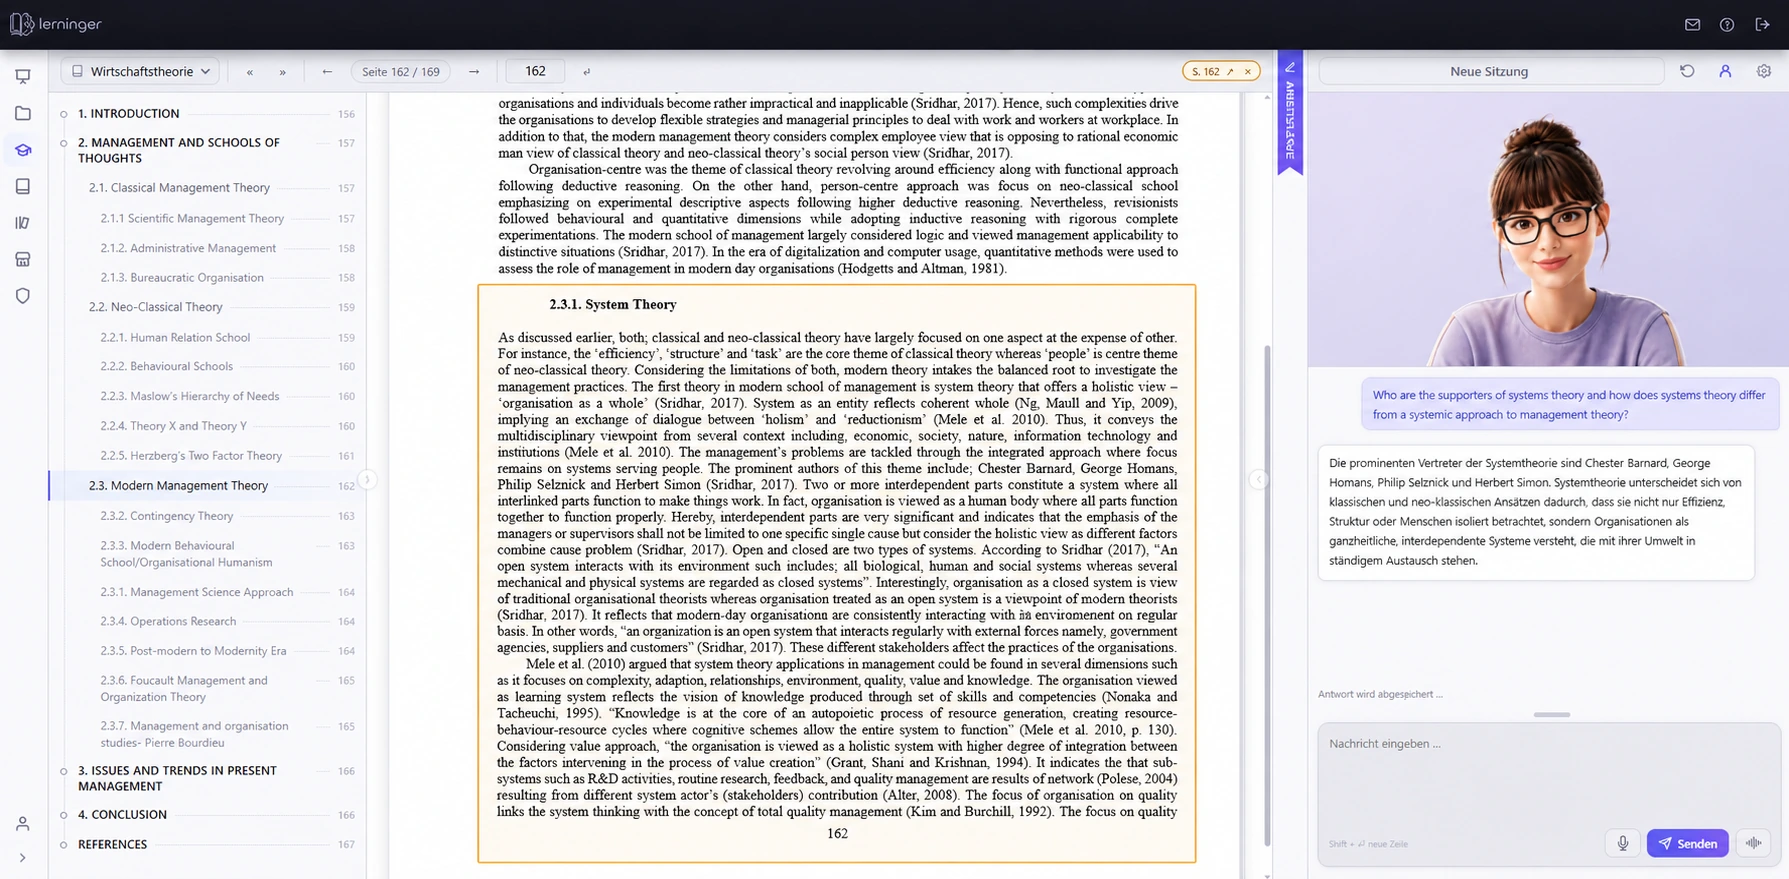This screenshot has width=1789, height=879.
Task: Click the page number input field showing 162
Action: [x=536, y=71]
